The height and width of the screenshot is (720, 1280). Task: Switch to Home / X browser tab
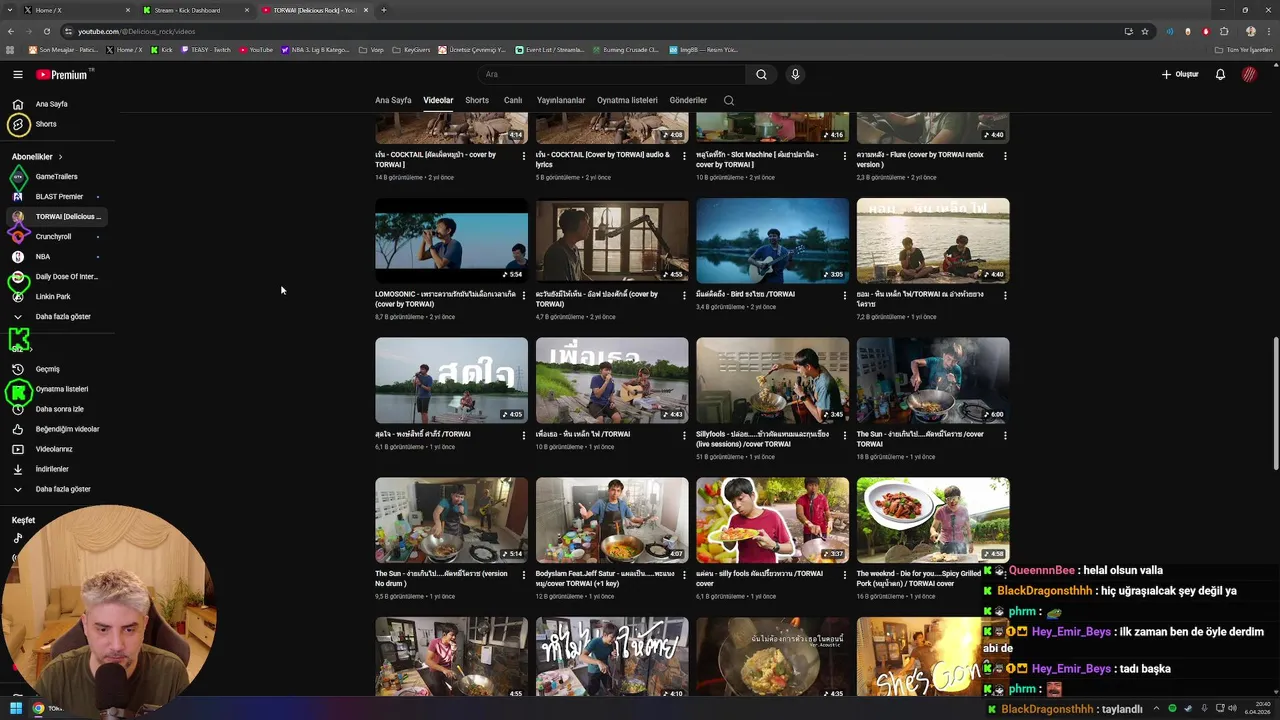(75, 10)
